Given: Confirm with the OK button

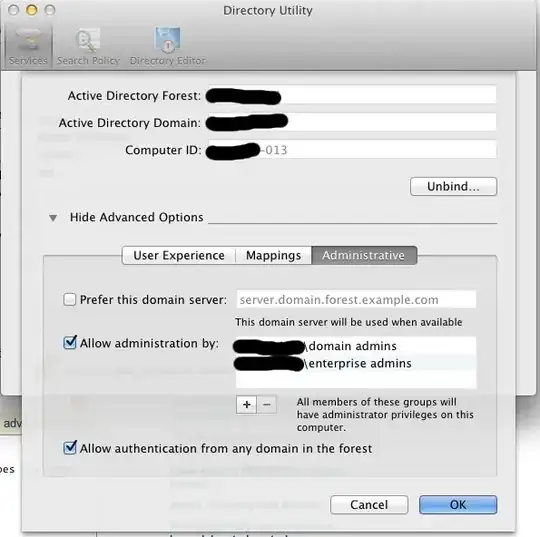Looking at the screenshot, I should 458,505.
